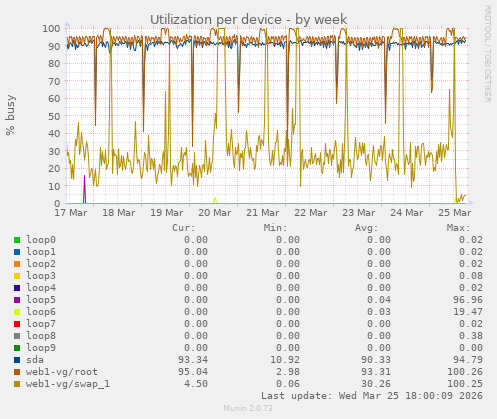Click the loop2 orange legend swatch
This screenshot has height=419, width=497.
point(17,264)
